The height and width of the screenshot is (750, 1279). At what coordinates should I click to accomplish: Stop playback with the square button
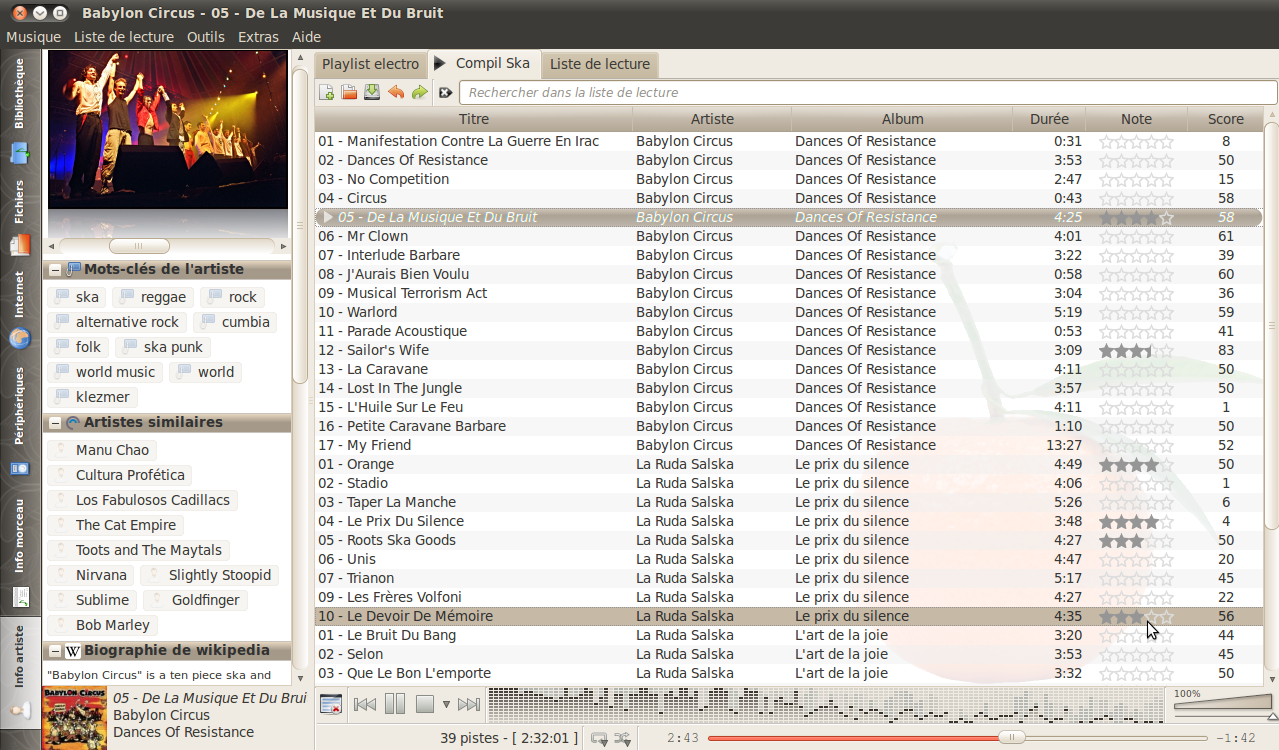coord(424,704)
